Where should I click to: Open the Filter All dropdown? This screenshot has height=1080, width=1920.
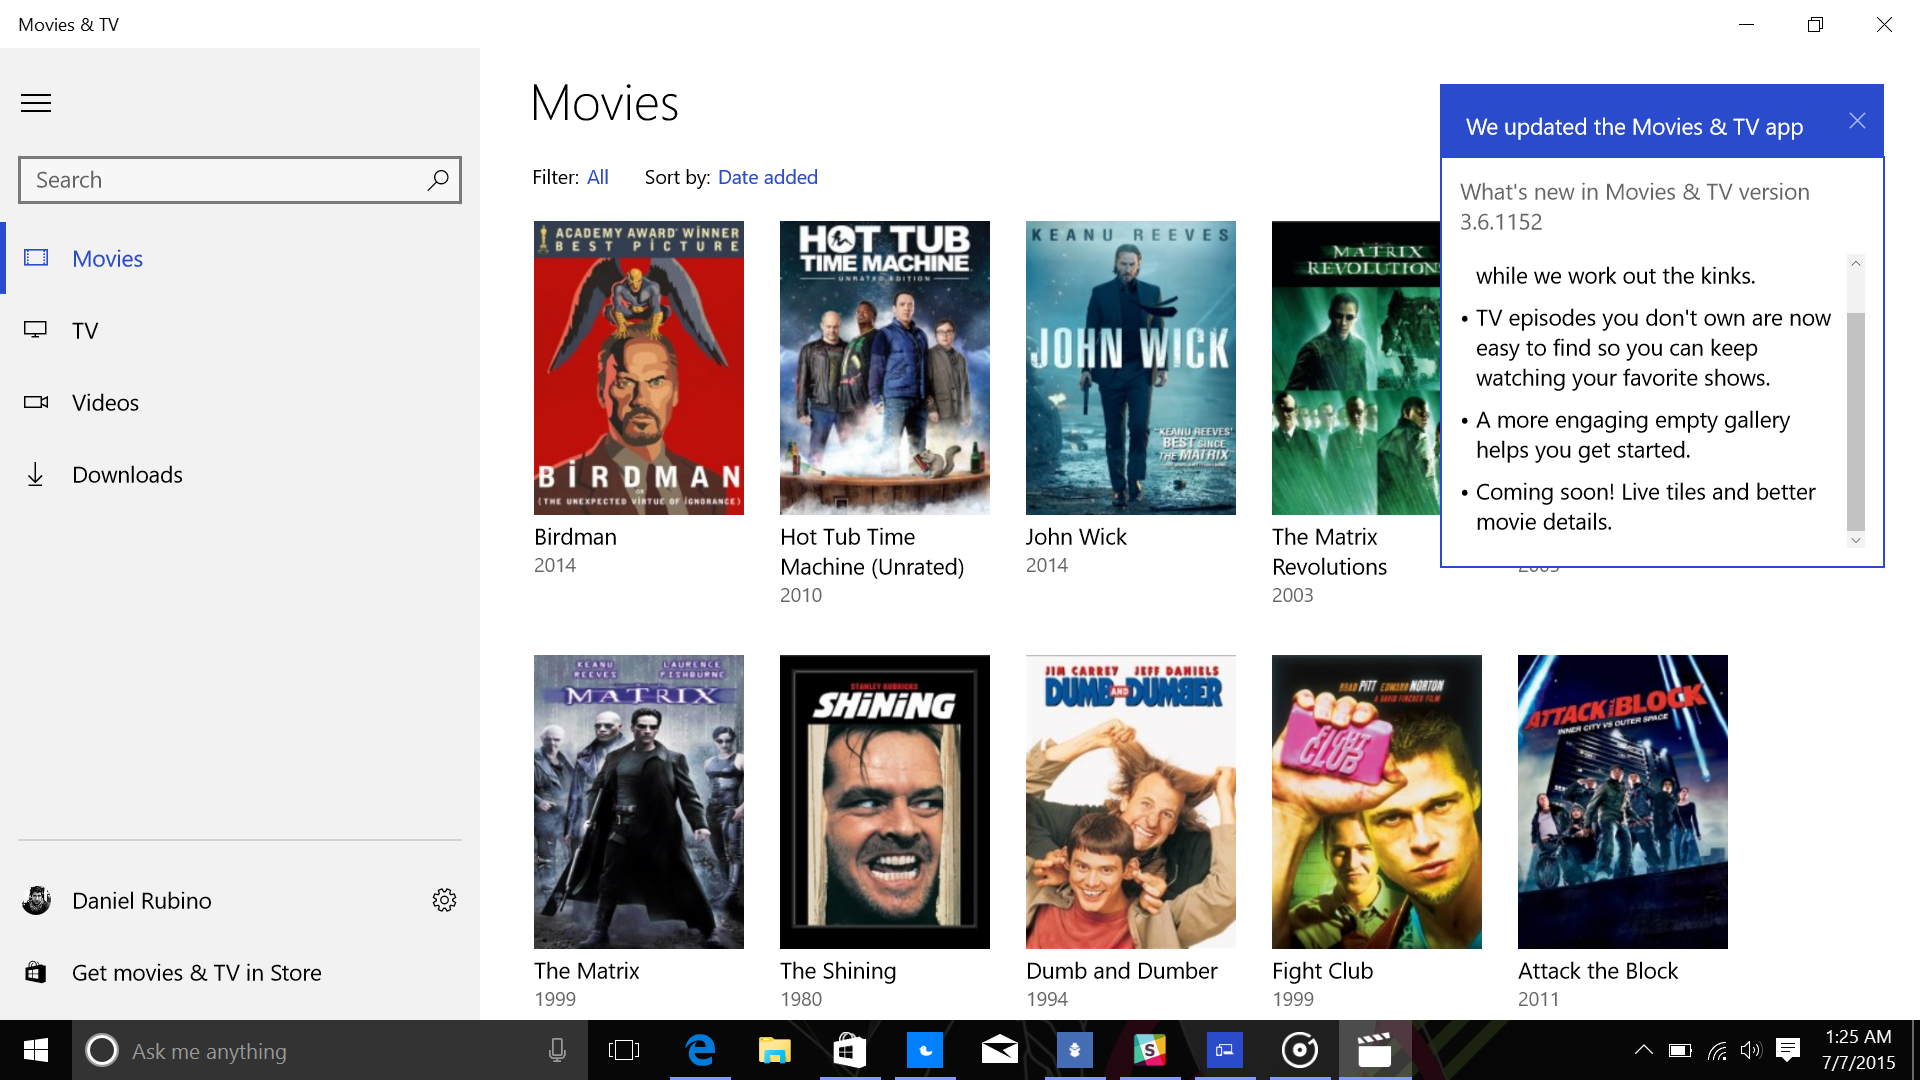click(598, 177)
